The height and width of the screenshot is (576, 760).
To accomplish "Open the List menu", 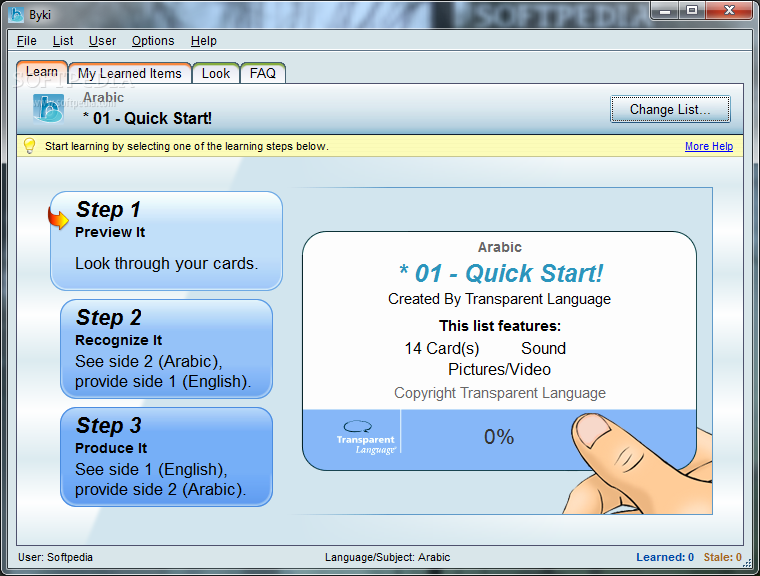I will (x=63, y=41).
